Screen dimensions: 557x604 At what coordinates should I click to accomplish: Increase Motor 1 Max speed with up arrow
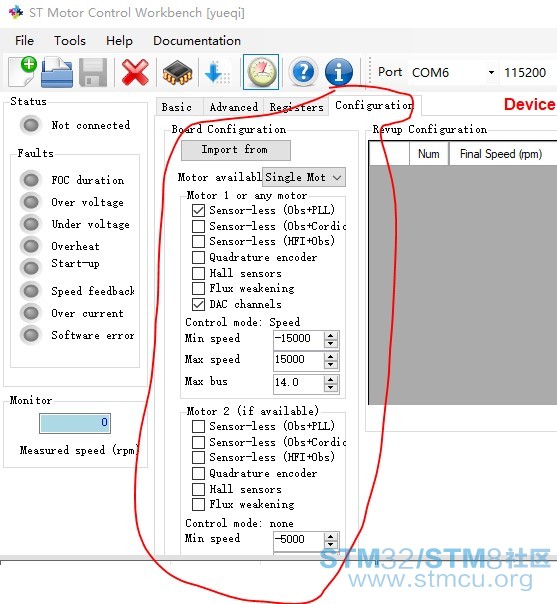(x=331, y=357)
